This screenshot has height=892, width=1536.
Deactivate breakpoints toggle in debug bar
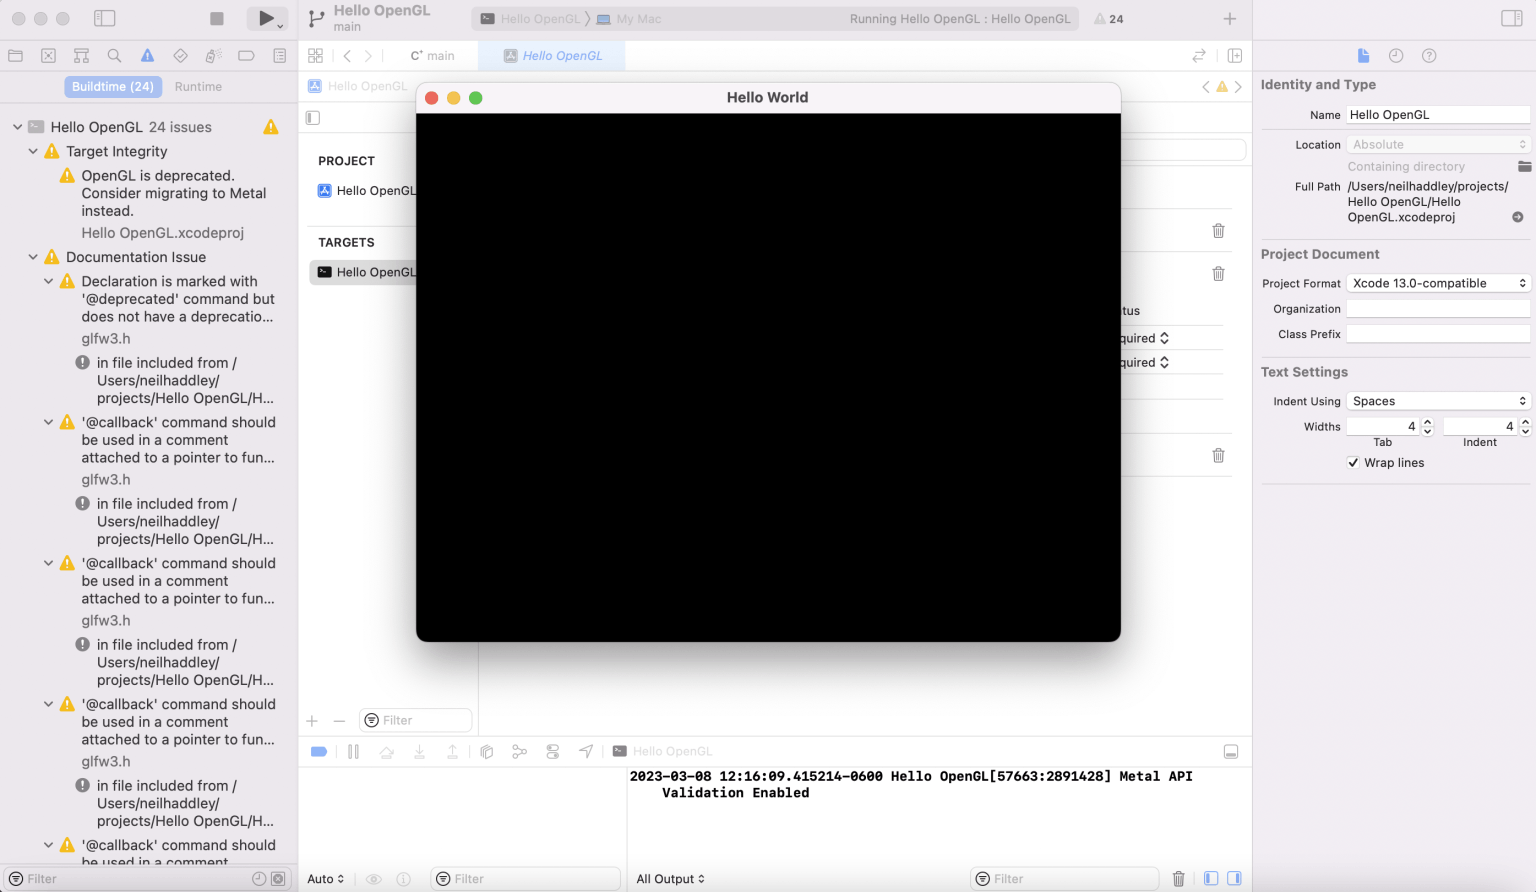(319, 752)
